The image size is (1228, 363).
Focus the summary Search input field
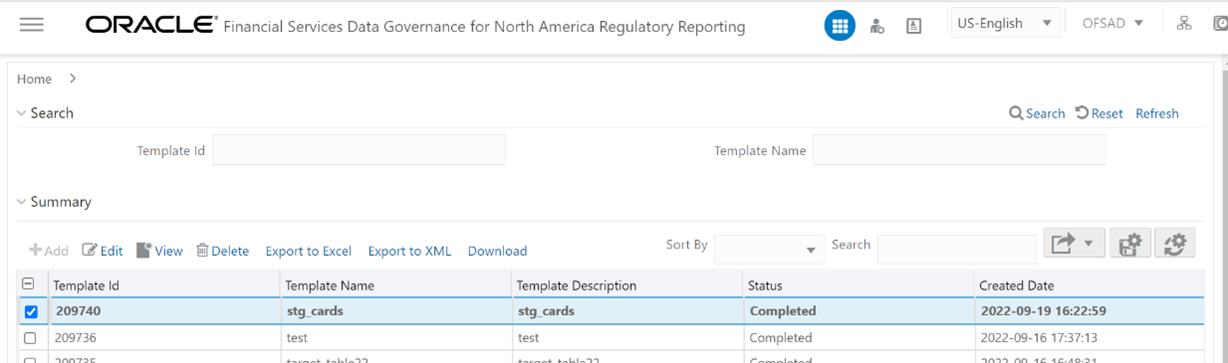tap(957, 249)
